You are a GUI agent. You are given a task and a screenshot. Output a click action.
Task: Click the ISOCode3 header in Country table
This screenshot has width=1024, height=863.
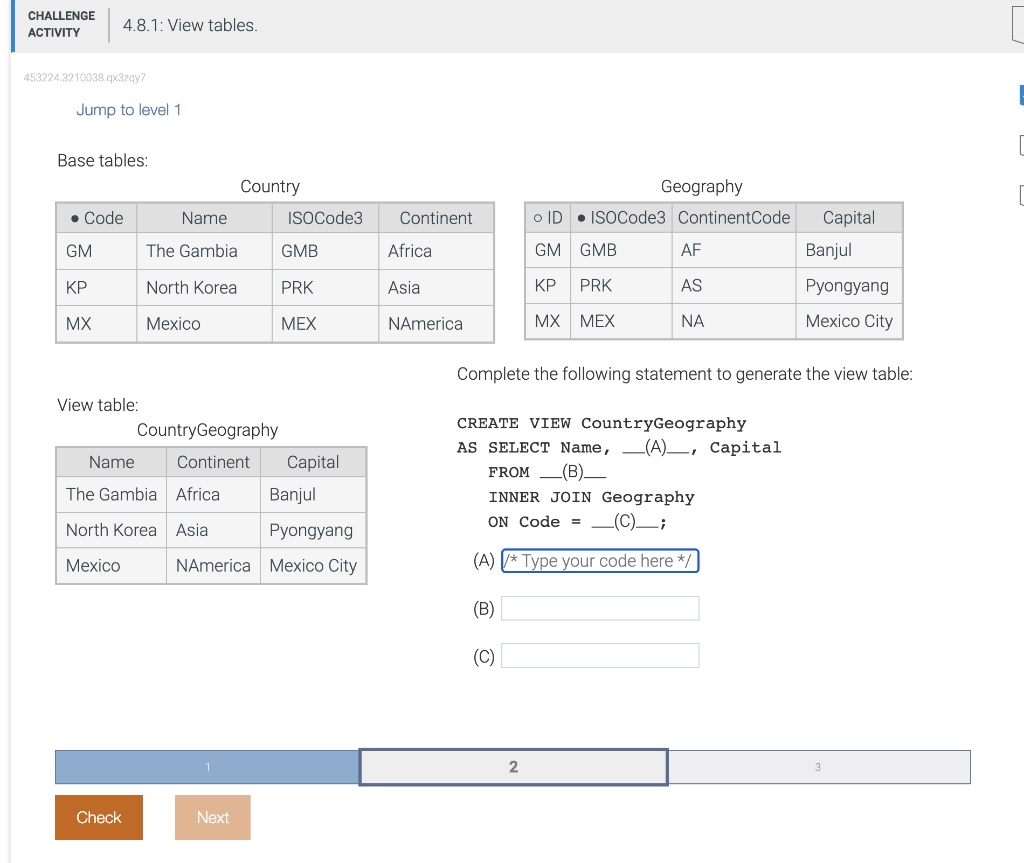[325, 218]
